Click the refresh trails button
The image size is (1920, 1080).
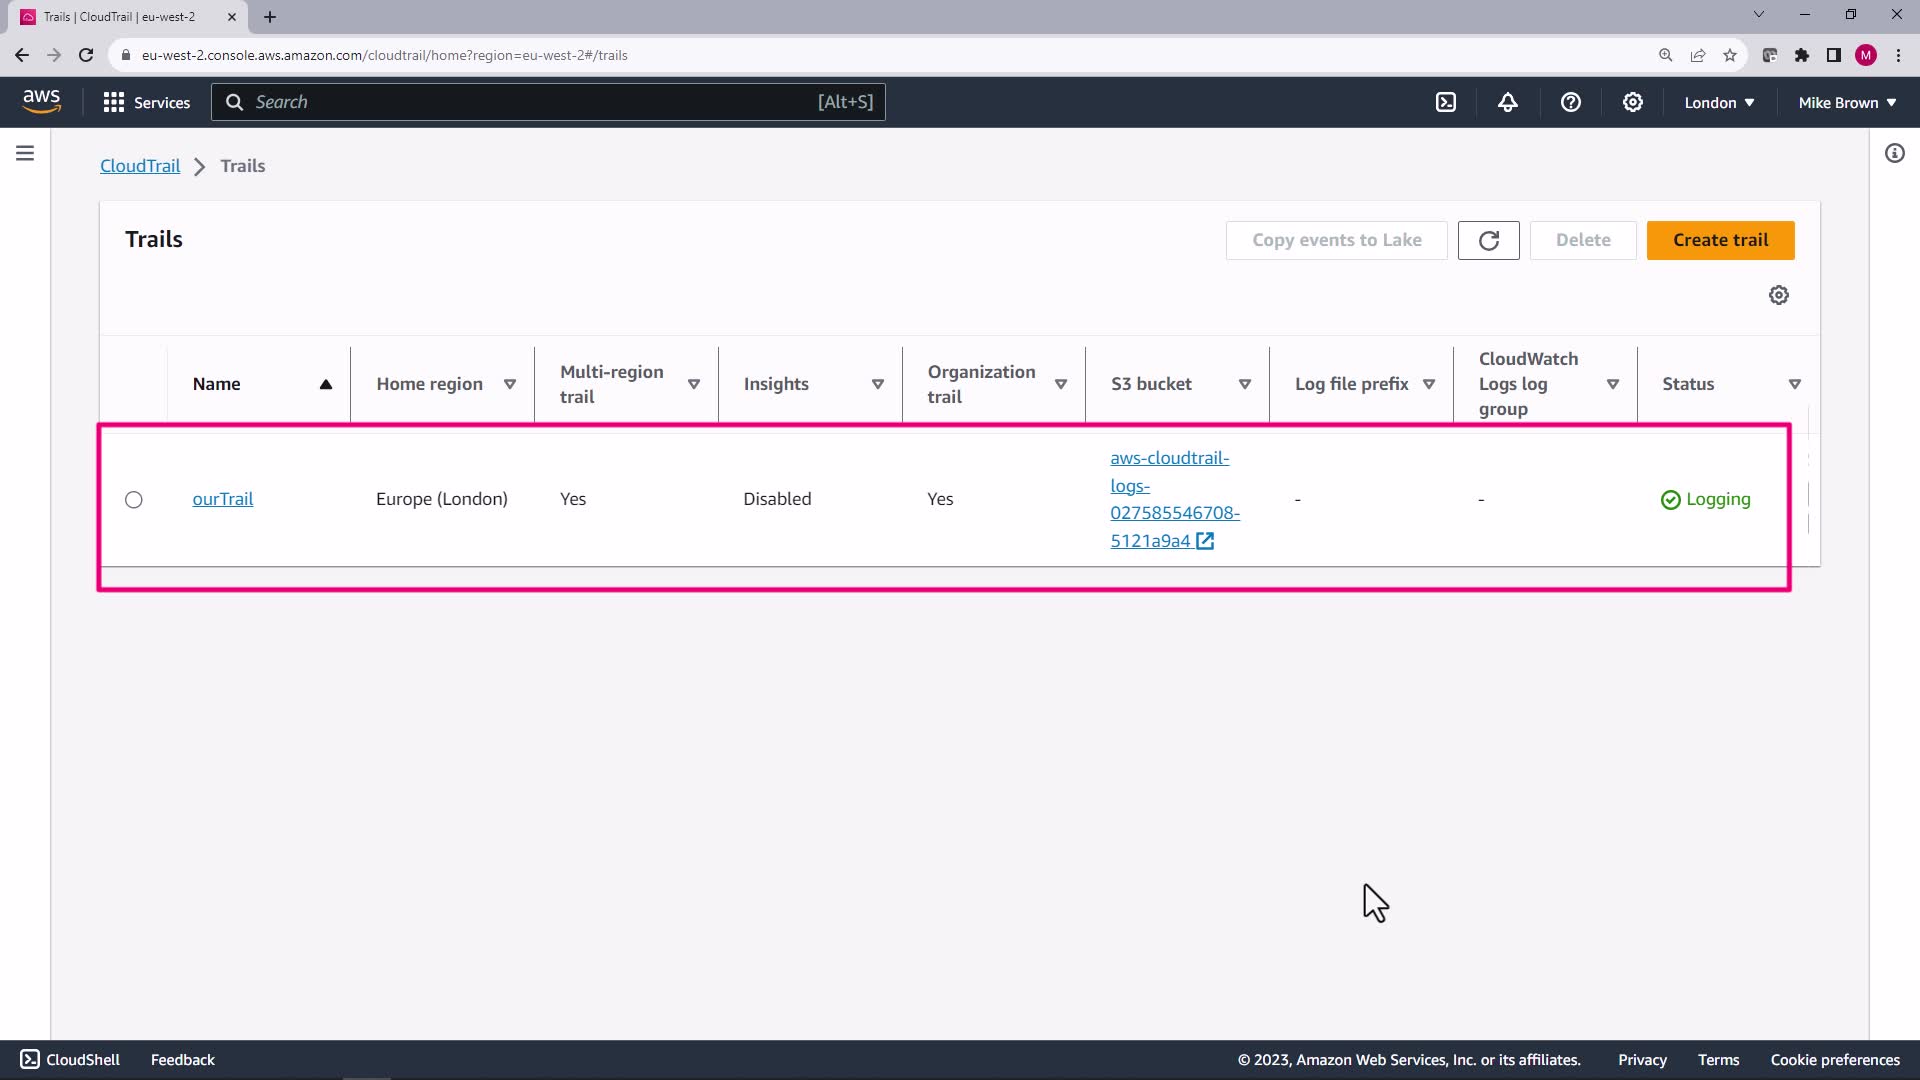pos(1488,240)
